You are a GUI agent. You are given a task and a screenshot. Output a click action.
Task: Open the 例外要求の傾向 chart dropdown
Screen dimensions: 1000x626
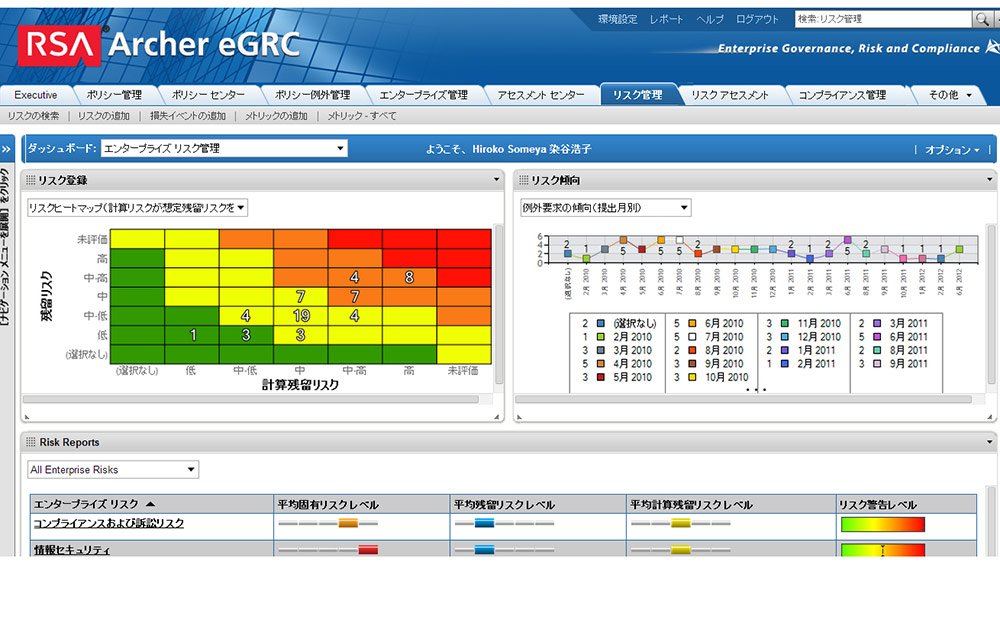click(x=605, y=208)
